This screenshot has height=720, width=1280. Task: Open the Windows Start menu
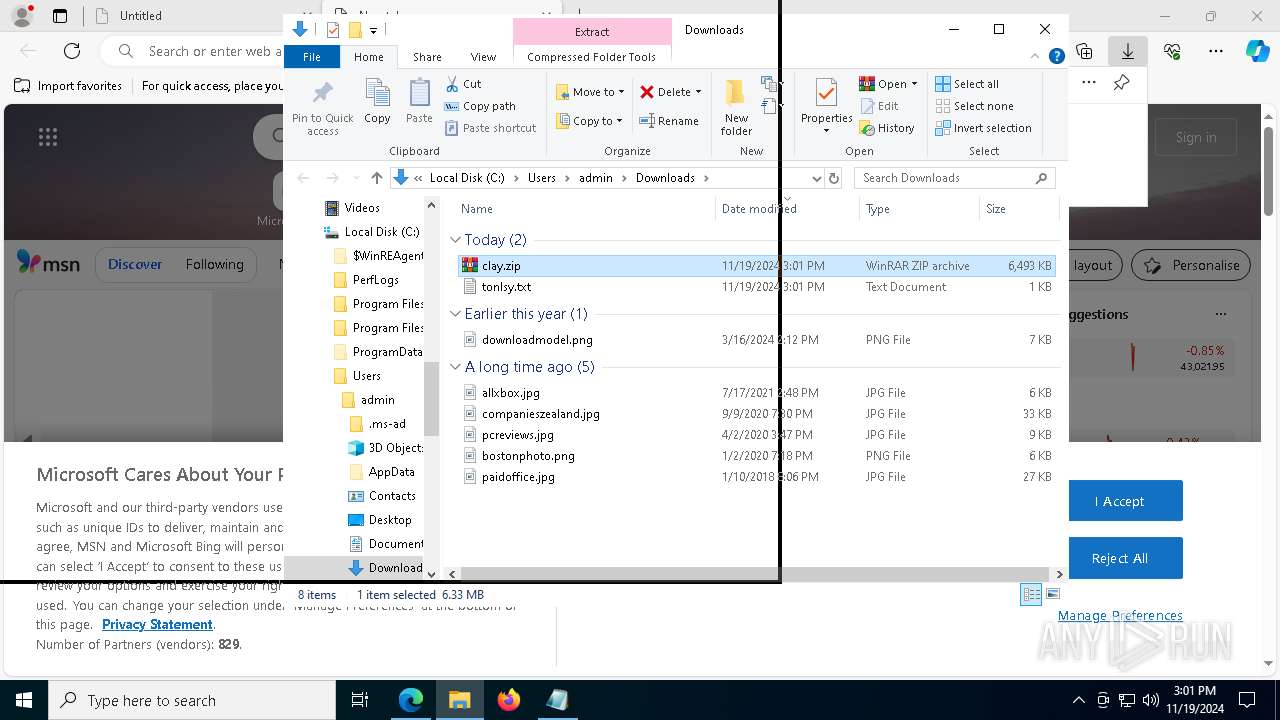coord(23,701)
